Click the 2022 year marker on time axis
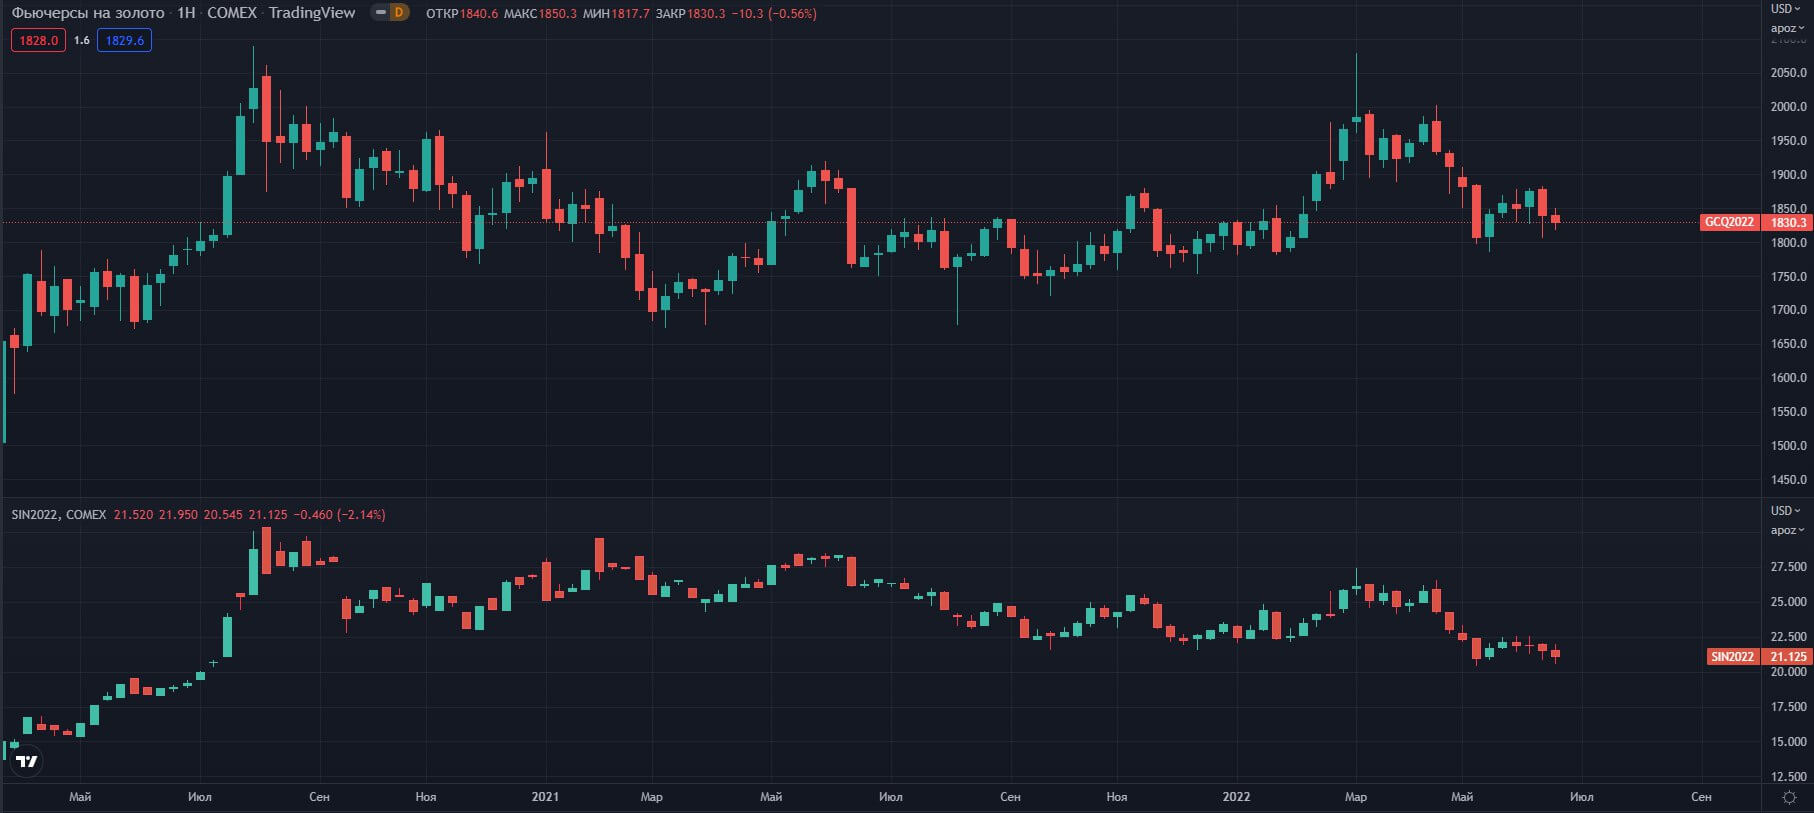 (1236, 797)
